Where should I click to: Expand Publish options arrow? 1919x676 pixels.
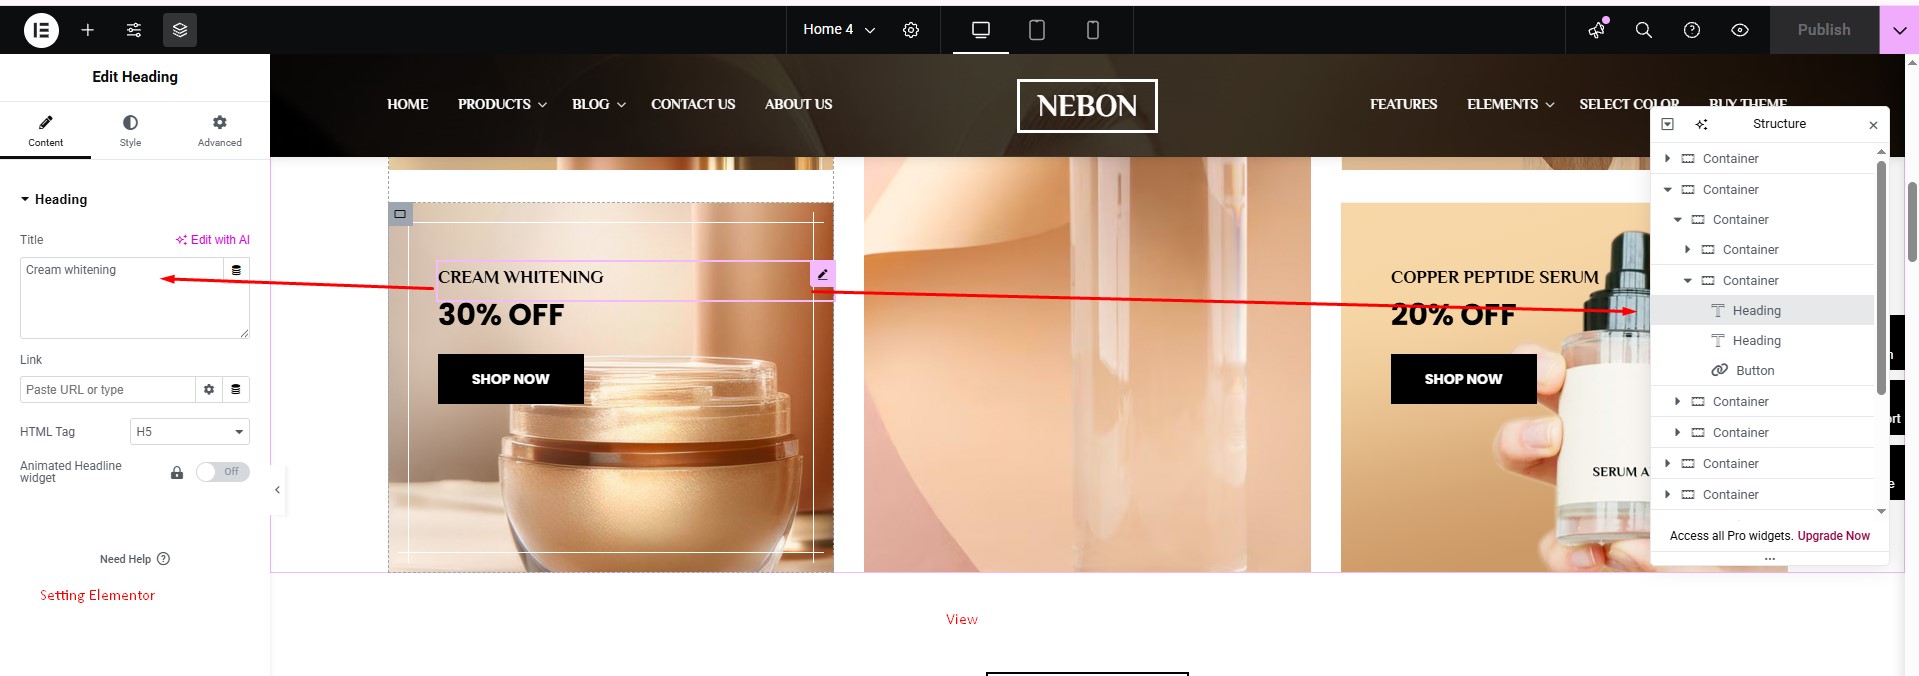[1898, 30]
